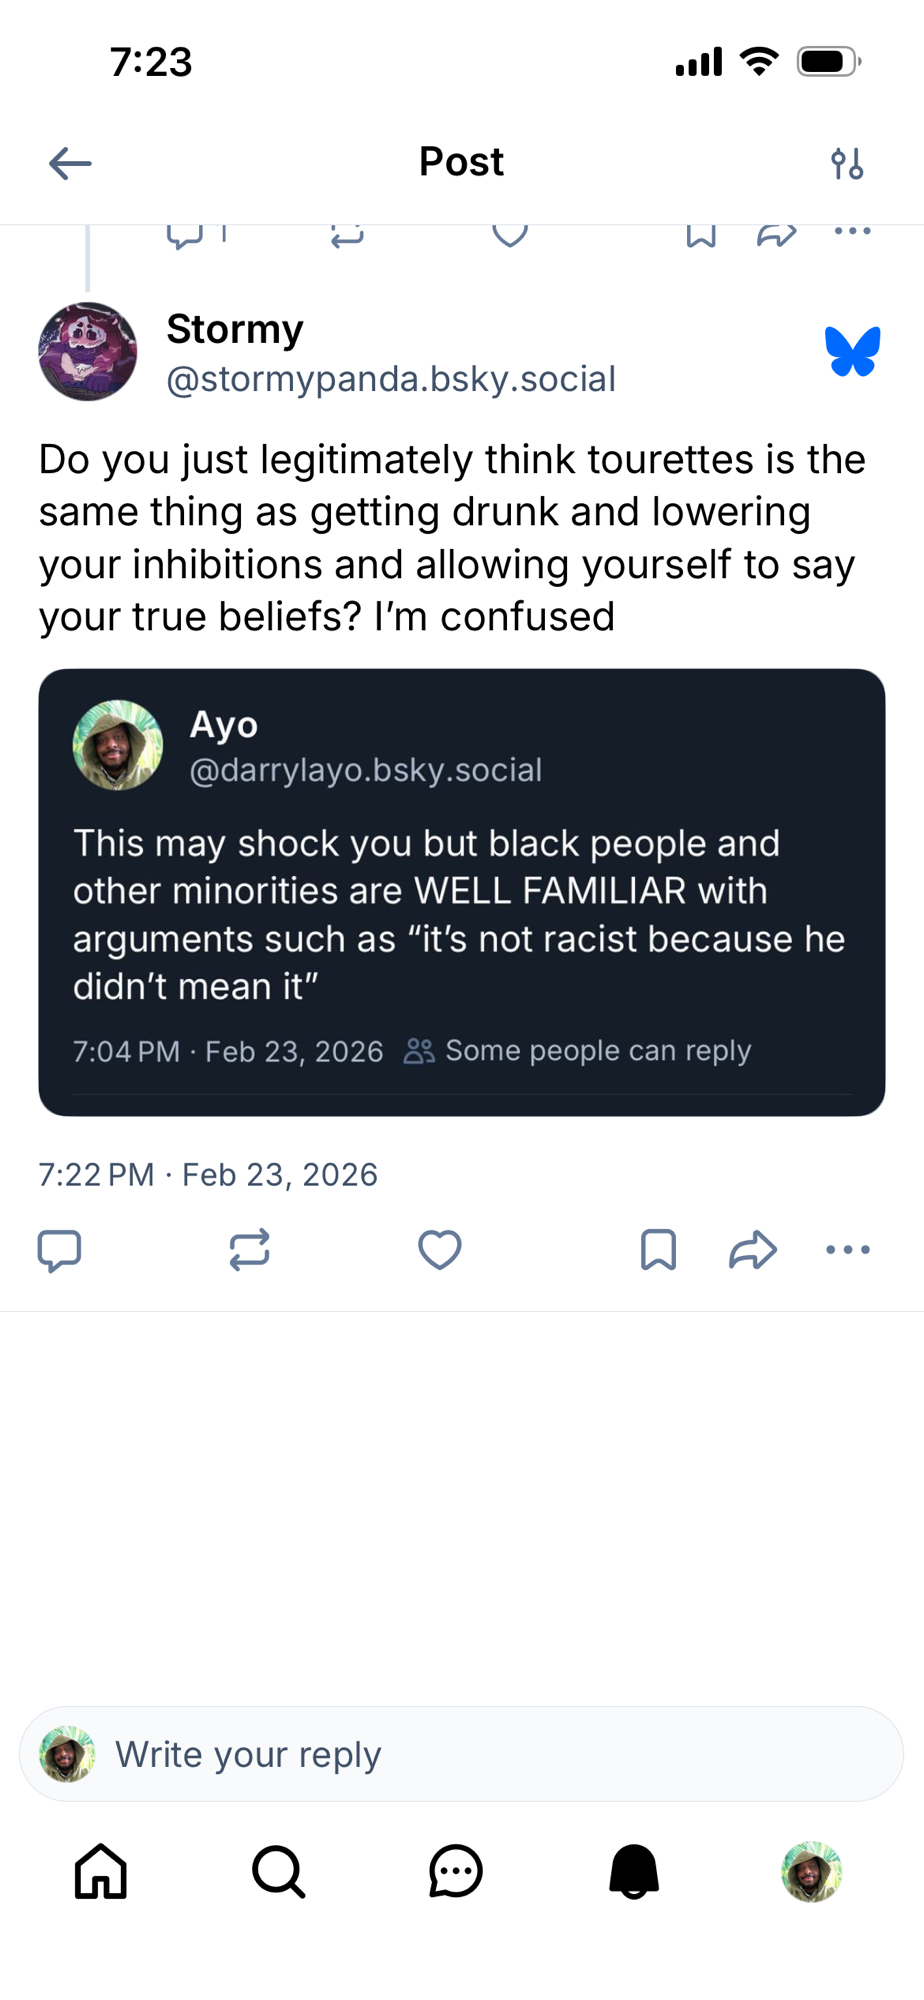Image resolution: width=924 pixels, height=2000 pixels.
Task: Like the parent post above
Action: [510, 235]
